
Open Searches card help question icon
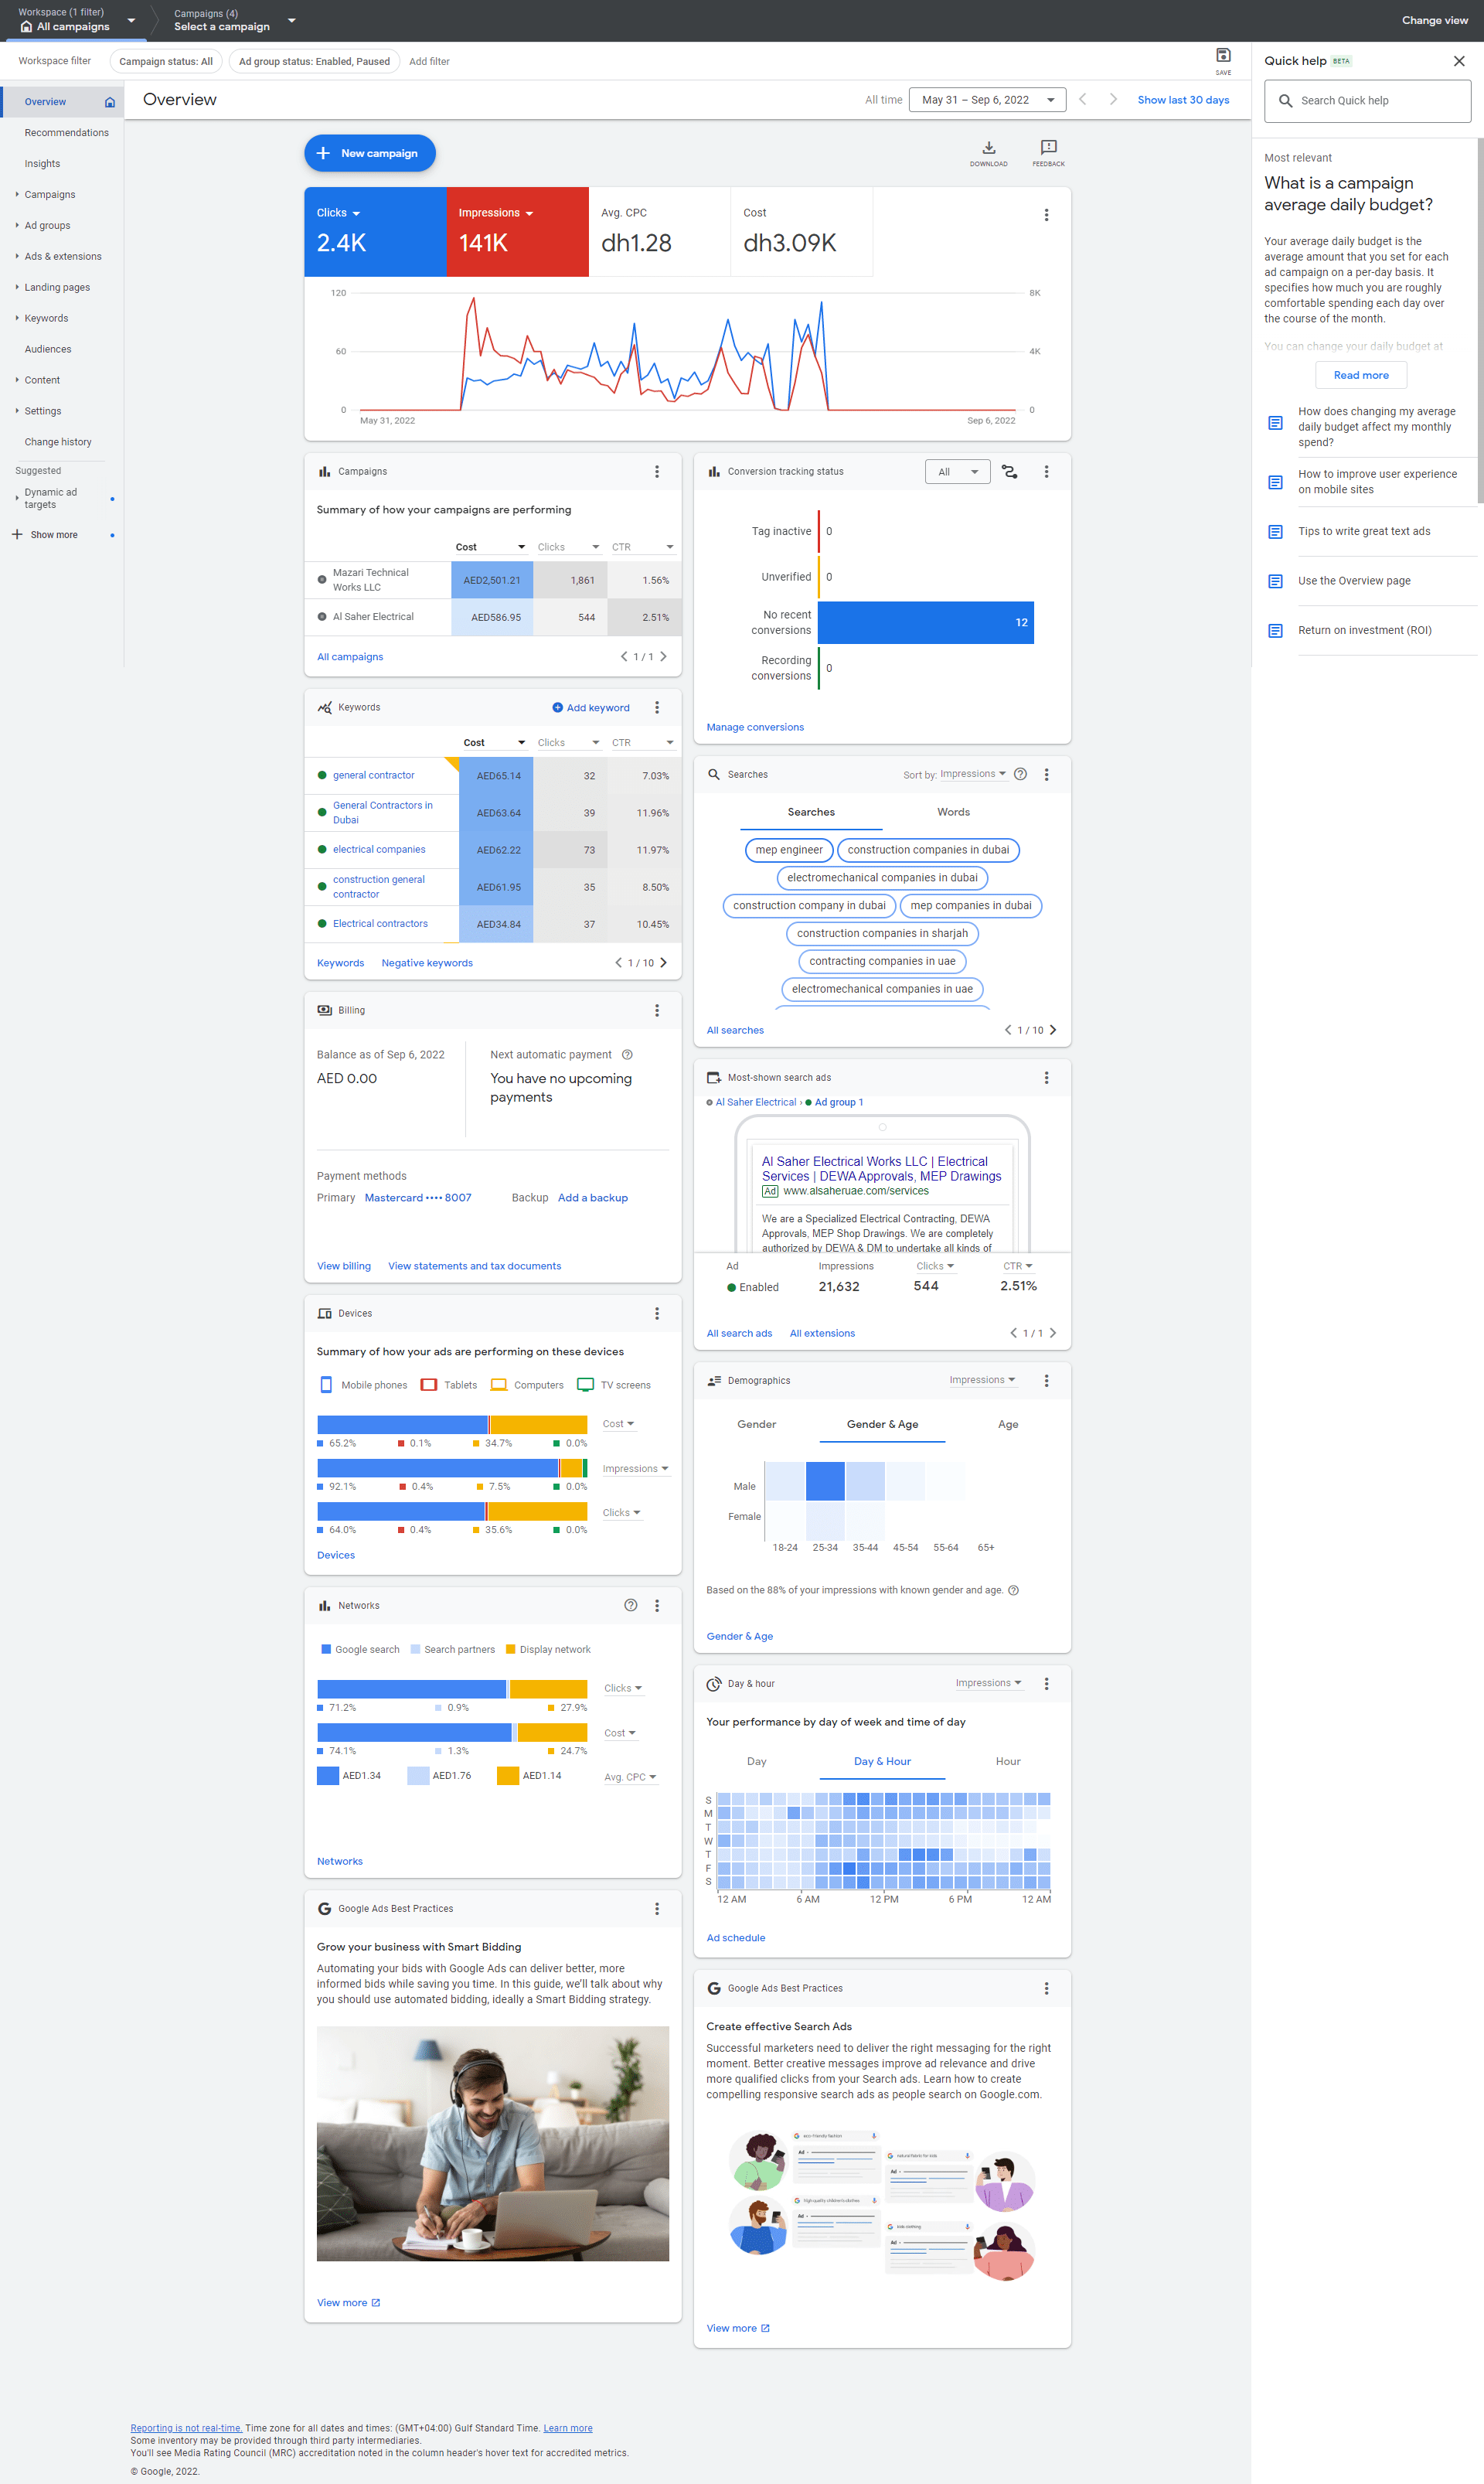pos(1020,774)
